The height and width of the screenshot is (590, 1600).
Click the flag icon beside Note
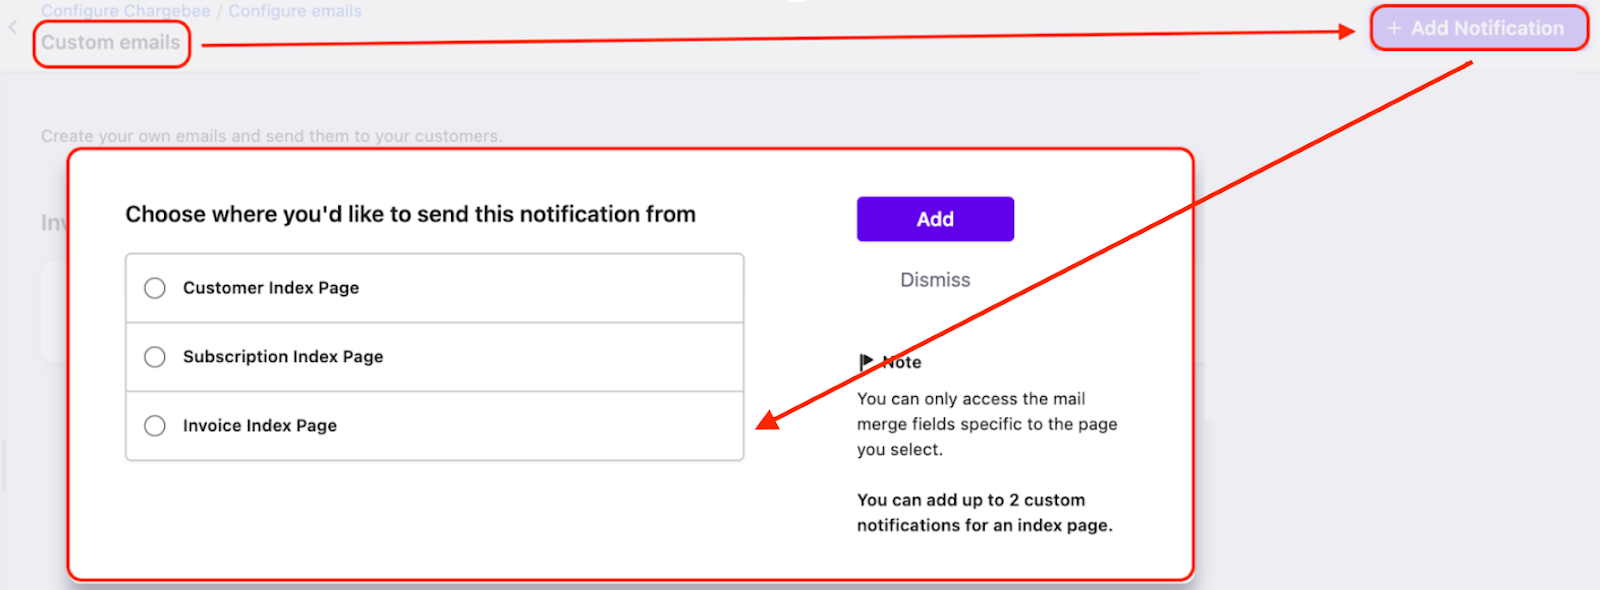coord(866,361)
